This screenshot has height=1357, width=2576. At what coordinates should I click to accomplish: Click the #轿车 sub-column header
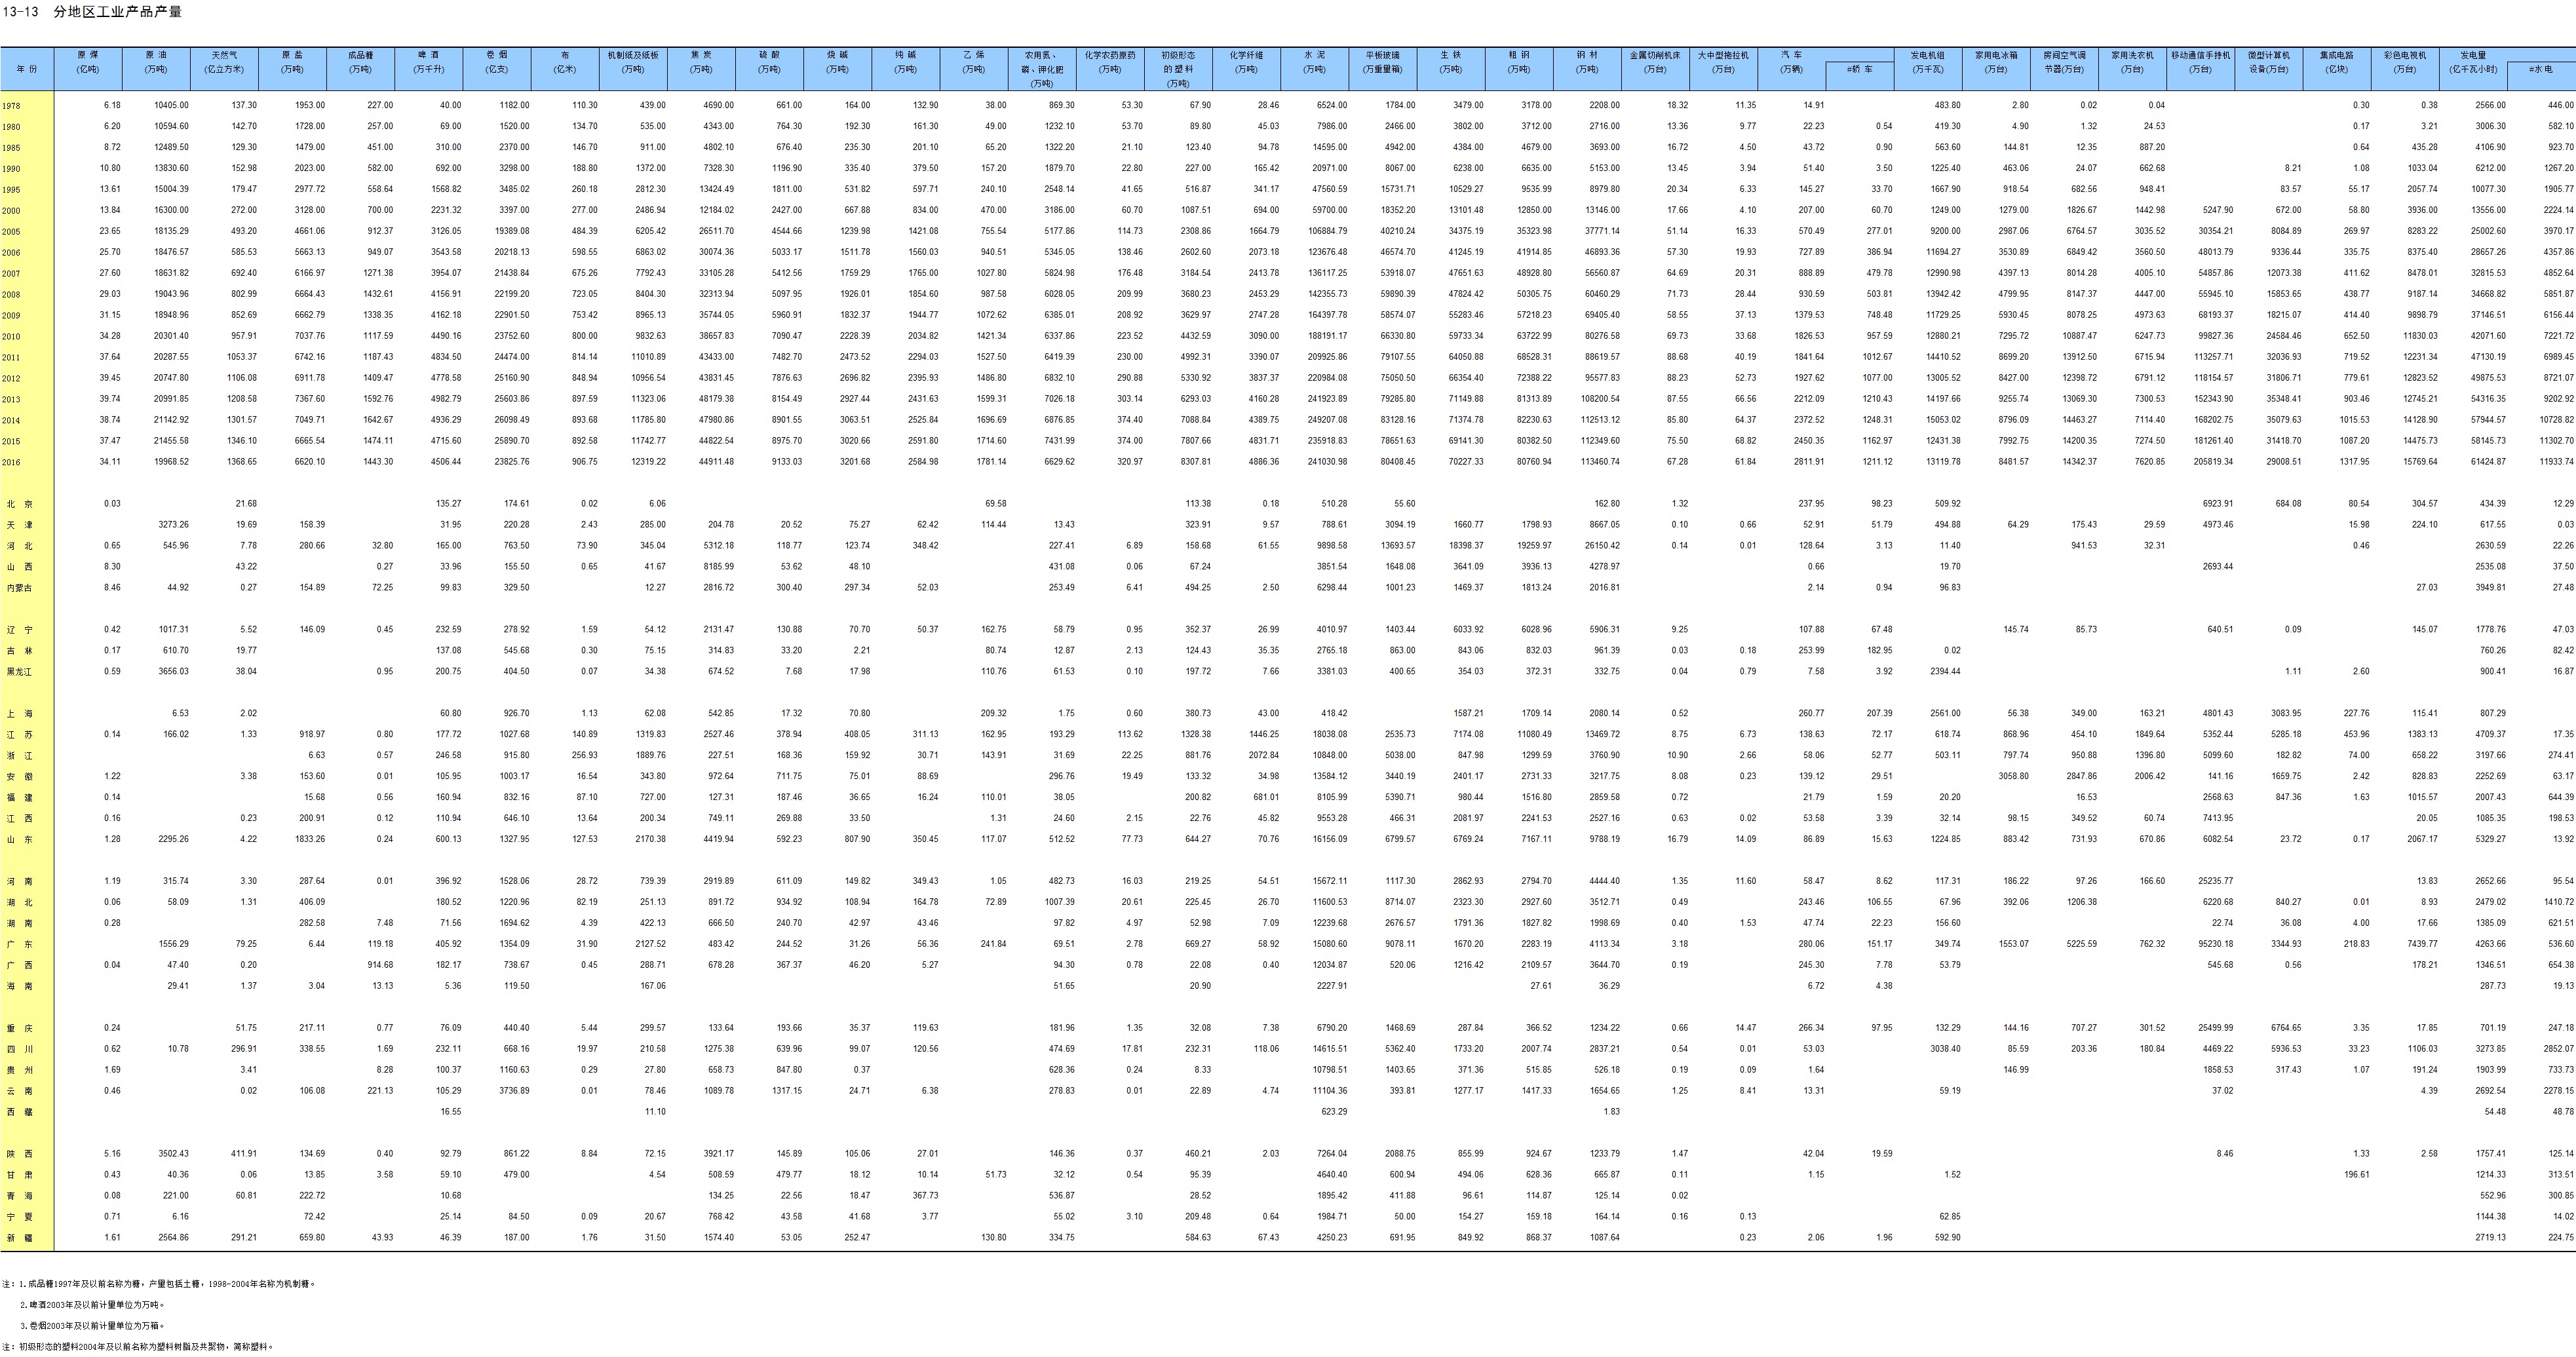[x=1859, y=76]
